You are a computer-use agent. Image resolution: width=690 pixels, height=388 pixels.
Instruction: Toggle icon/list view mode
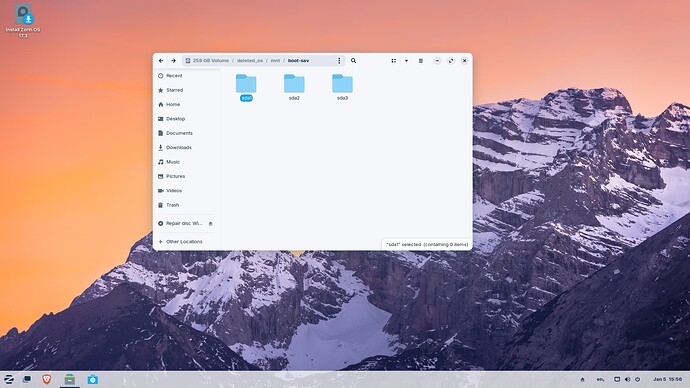tap(394, 61)
